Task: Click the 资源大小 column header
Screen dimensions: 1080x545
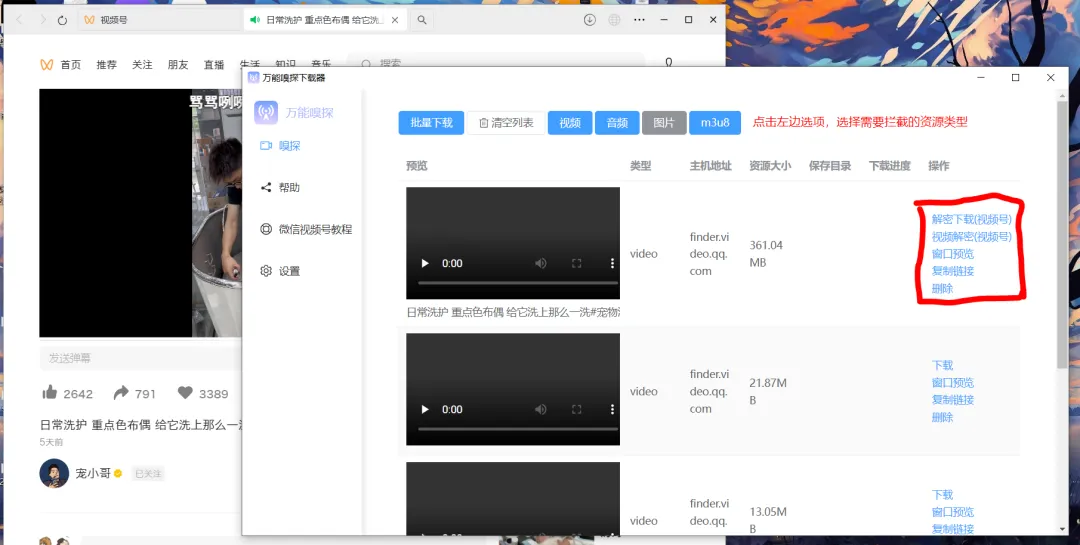Action: click(770, 166)
